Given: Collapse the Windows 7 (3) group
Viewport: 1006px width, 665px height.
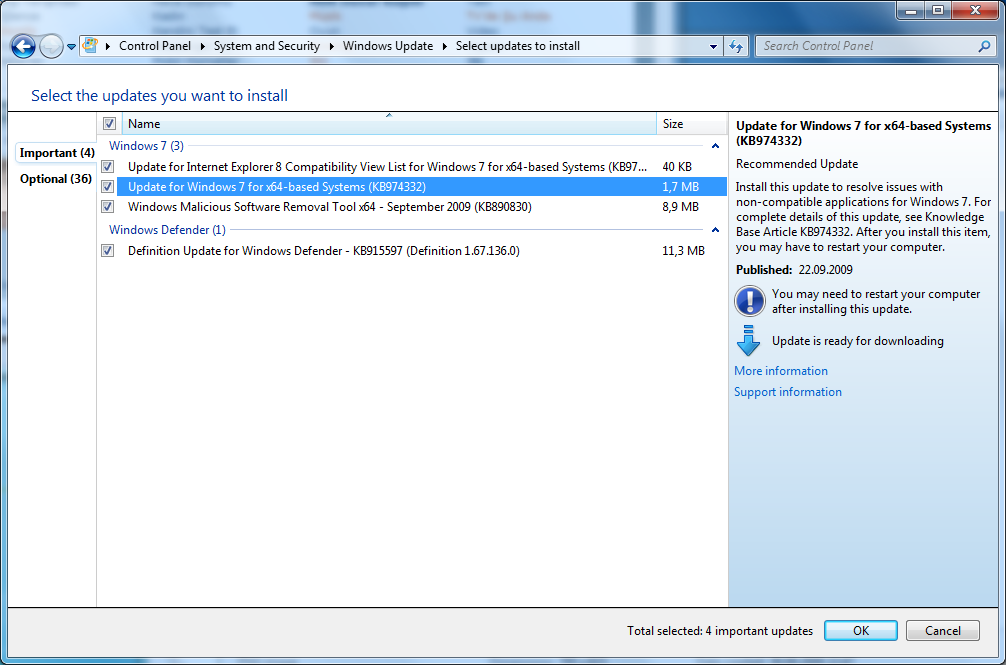Looking at the screenshot, I should tap(715, 146).
